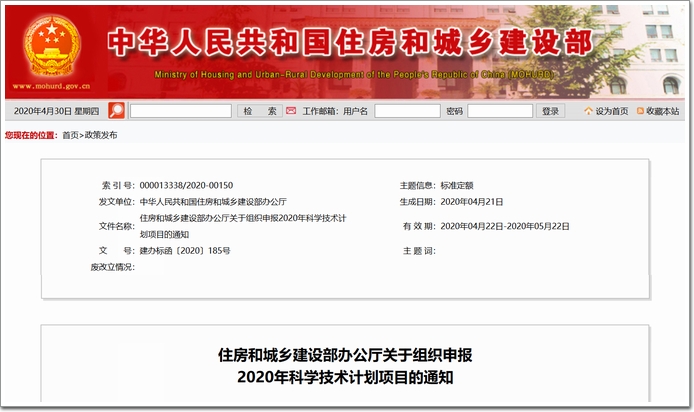The image size is (694, 412).
Task: Focus the site search input field
Action: [181, 111]
